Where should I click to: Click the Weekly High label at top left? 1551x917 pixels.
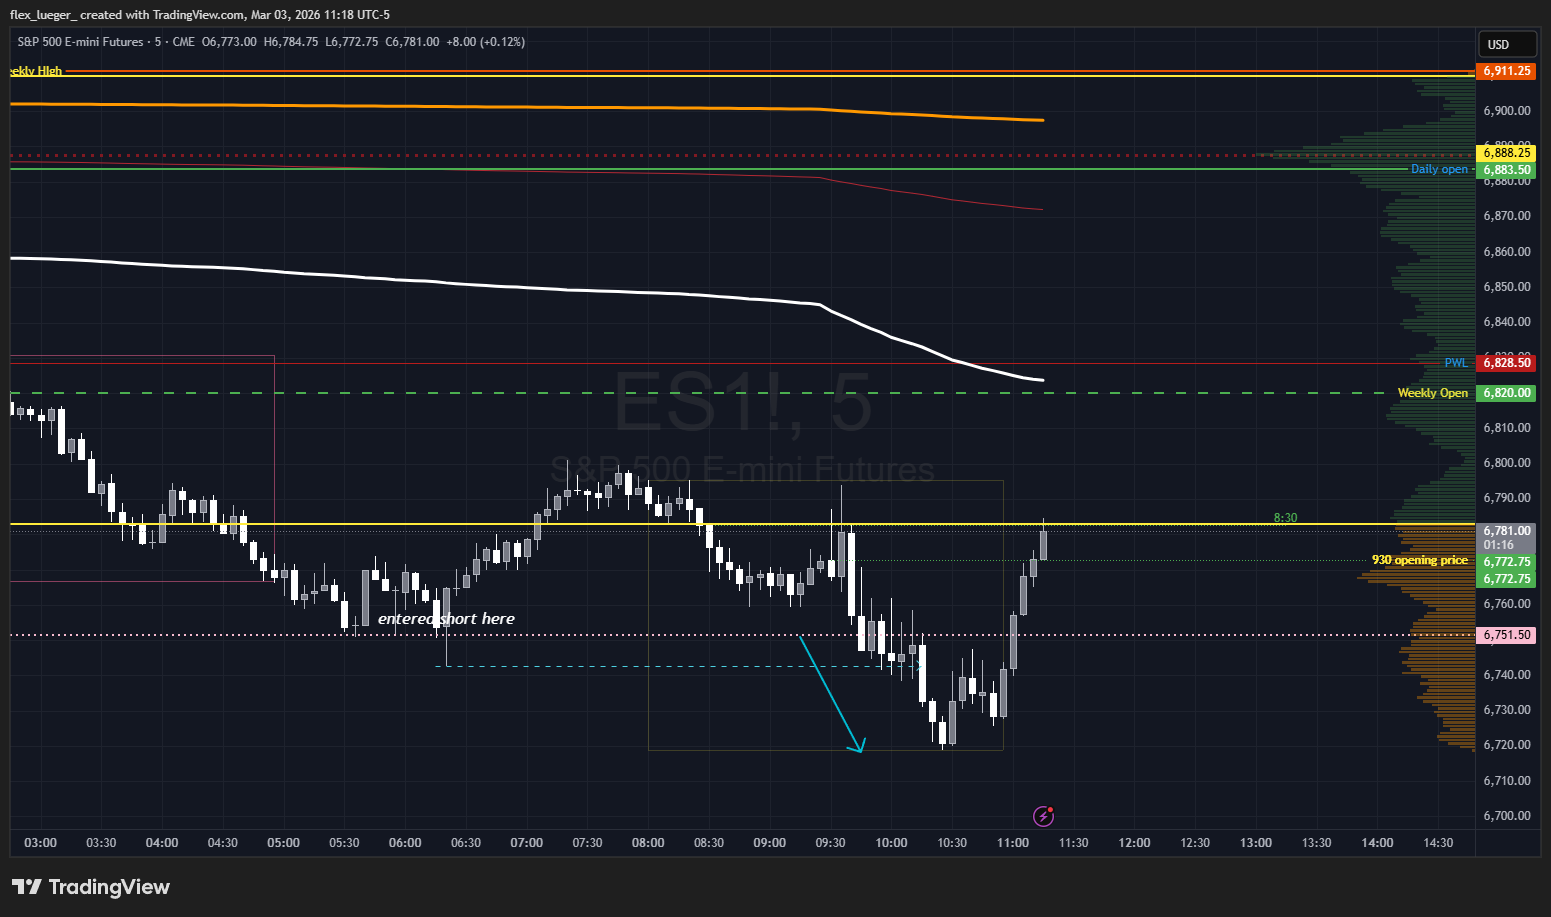(36, 71)
